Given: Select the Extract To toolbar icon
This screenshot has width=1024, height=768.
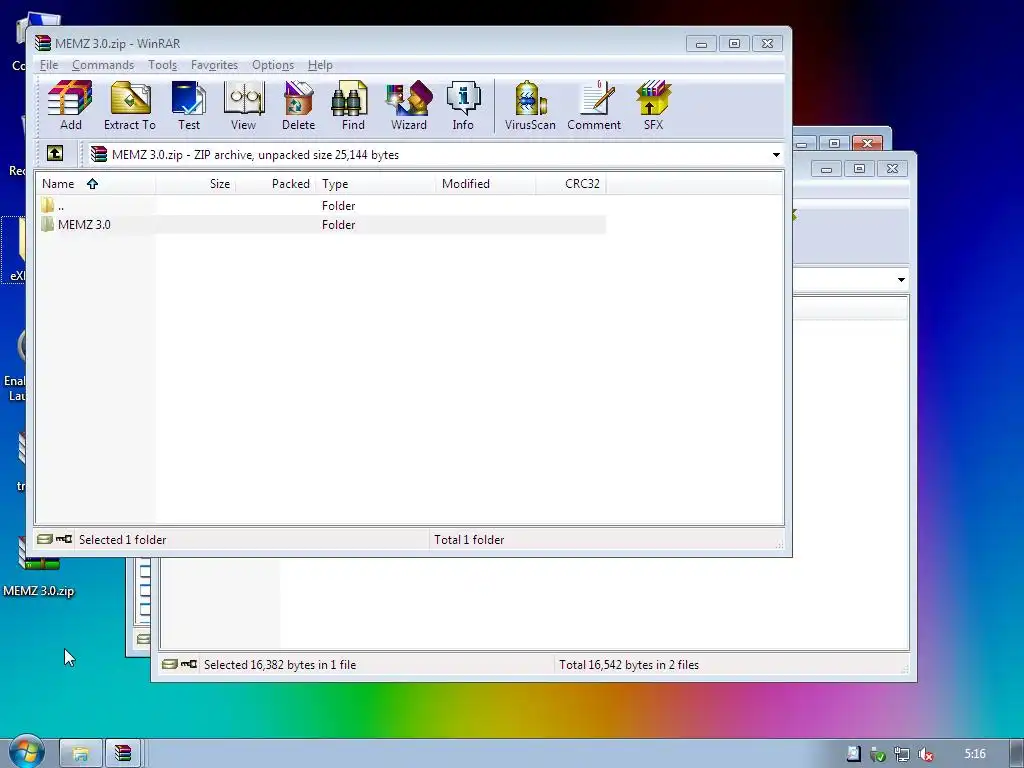Looking at the screenshot, I should pyautogui.click(x=129, y=105).
